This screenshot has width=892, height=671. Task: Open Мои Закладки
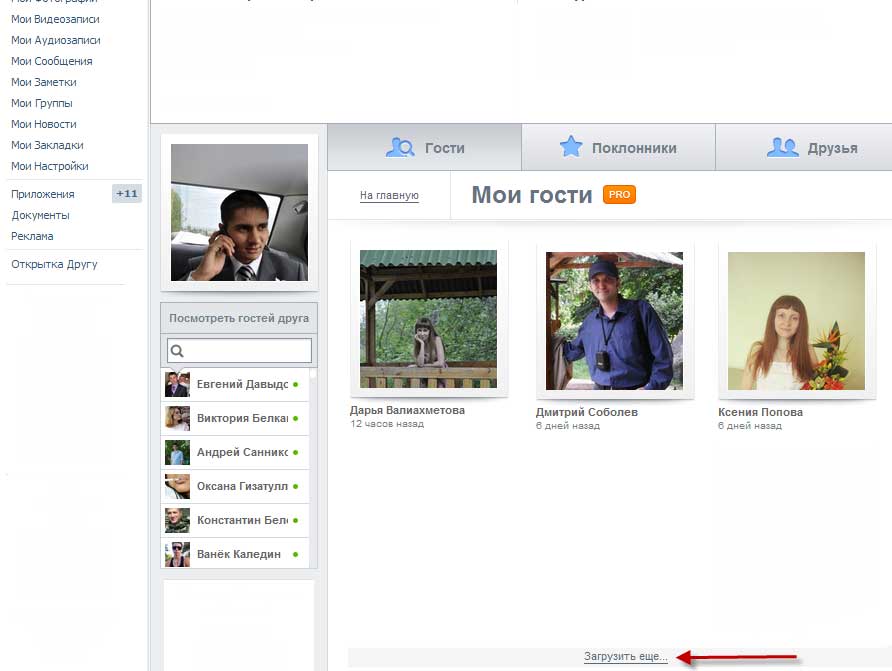pyautogui.click(x=47, y=146)
